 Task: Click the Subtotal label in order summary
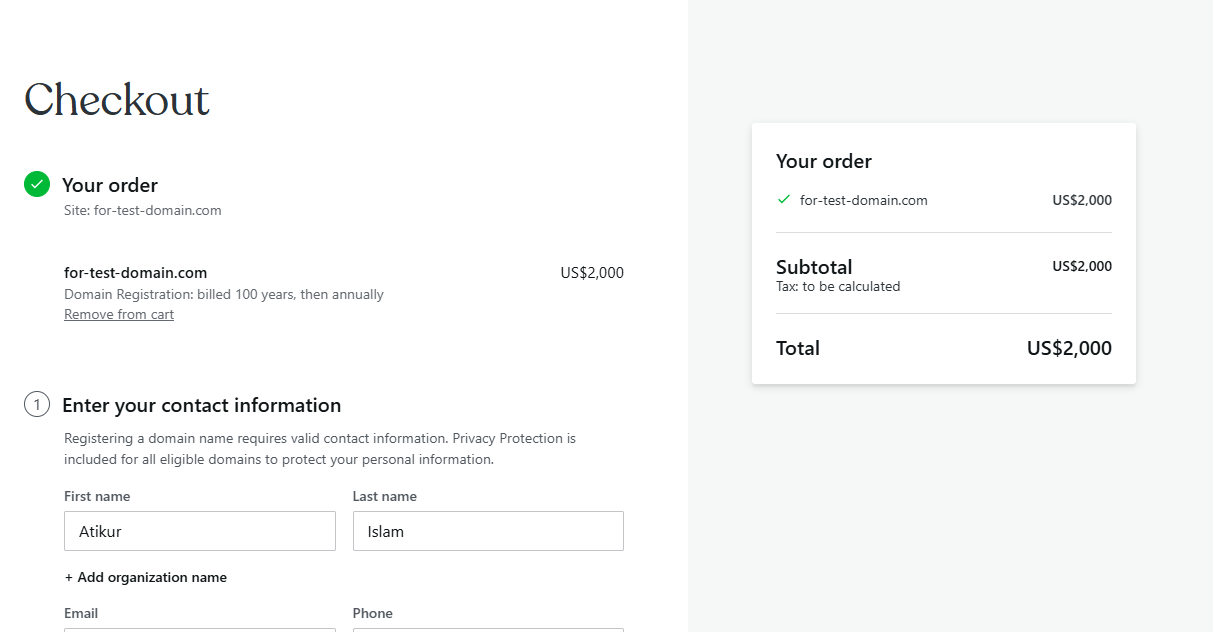pos(813,266)
